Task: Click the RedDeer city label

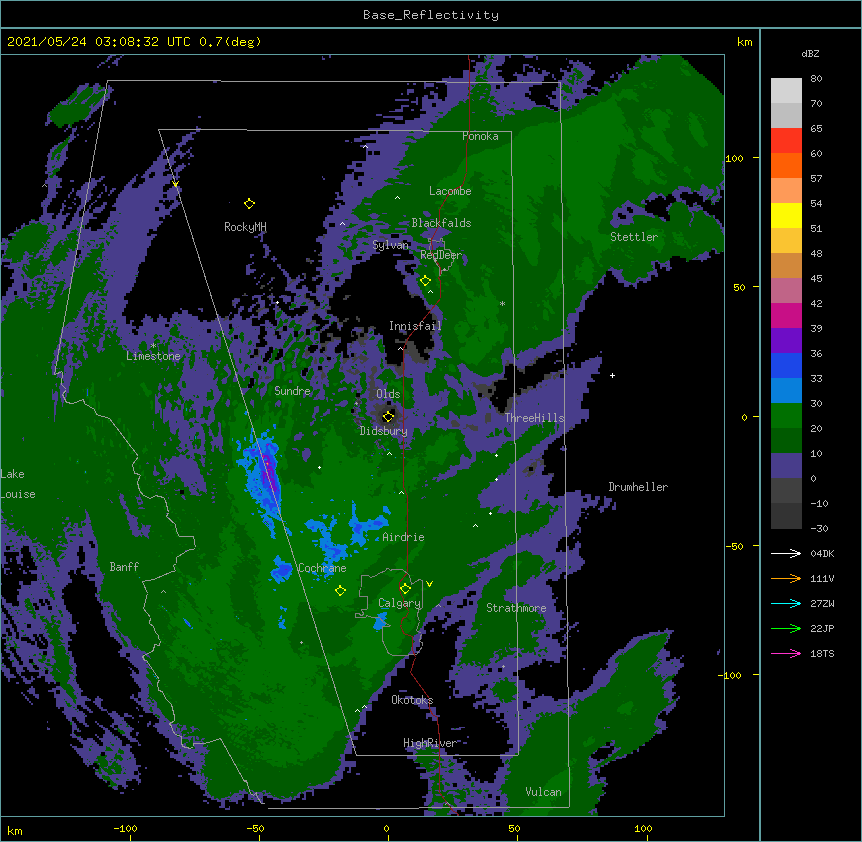Action: click(441, 255)
